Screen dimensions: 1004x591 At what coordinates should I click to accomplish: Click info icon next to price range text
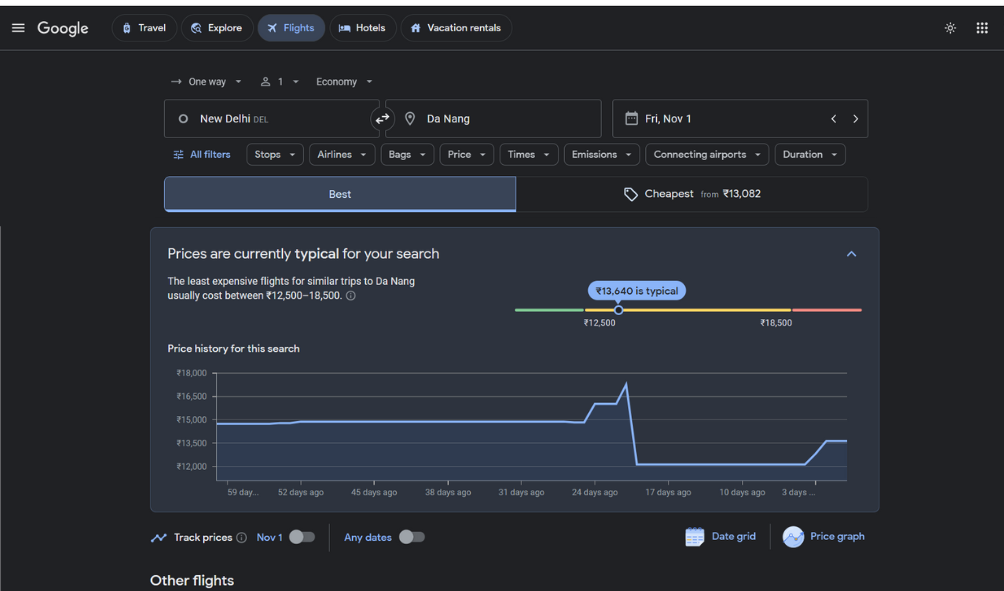pos(351,296)
